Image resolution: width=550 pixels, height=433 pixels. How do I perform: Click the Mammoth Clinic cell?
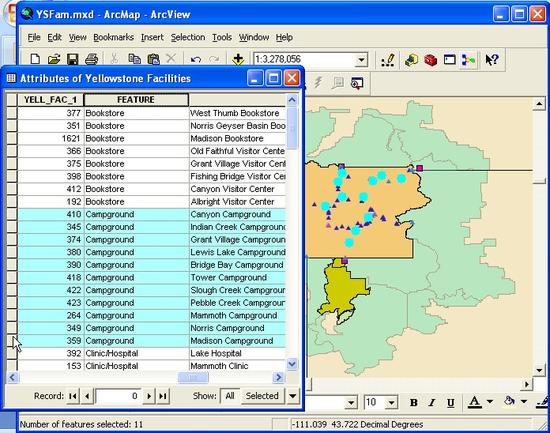(237, 366)
